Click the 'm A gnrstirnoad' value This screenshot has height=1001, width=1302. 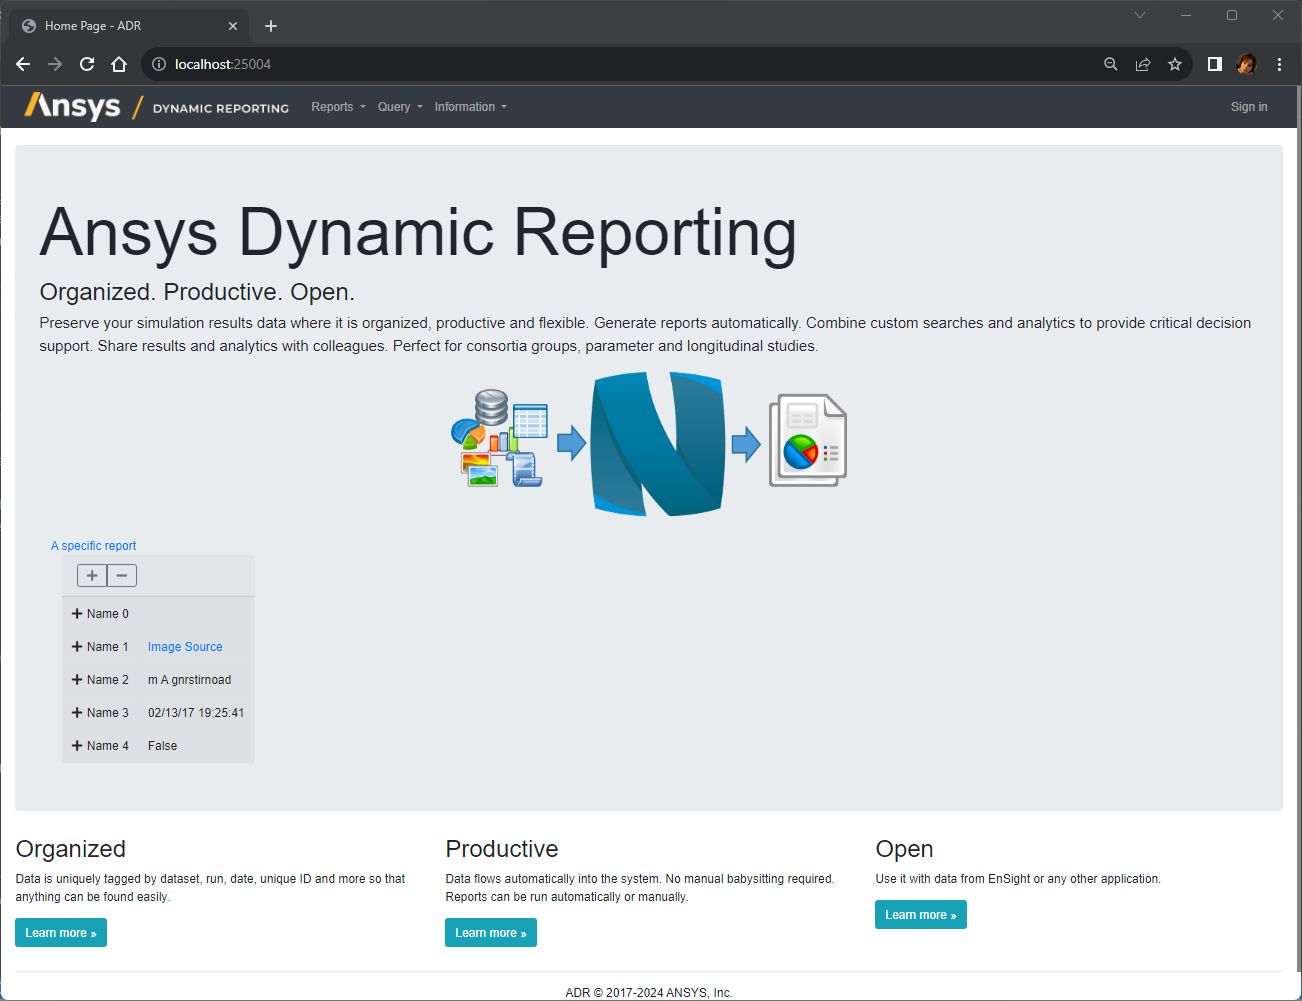coord(189,680)
